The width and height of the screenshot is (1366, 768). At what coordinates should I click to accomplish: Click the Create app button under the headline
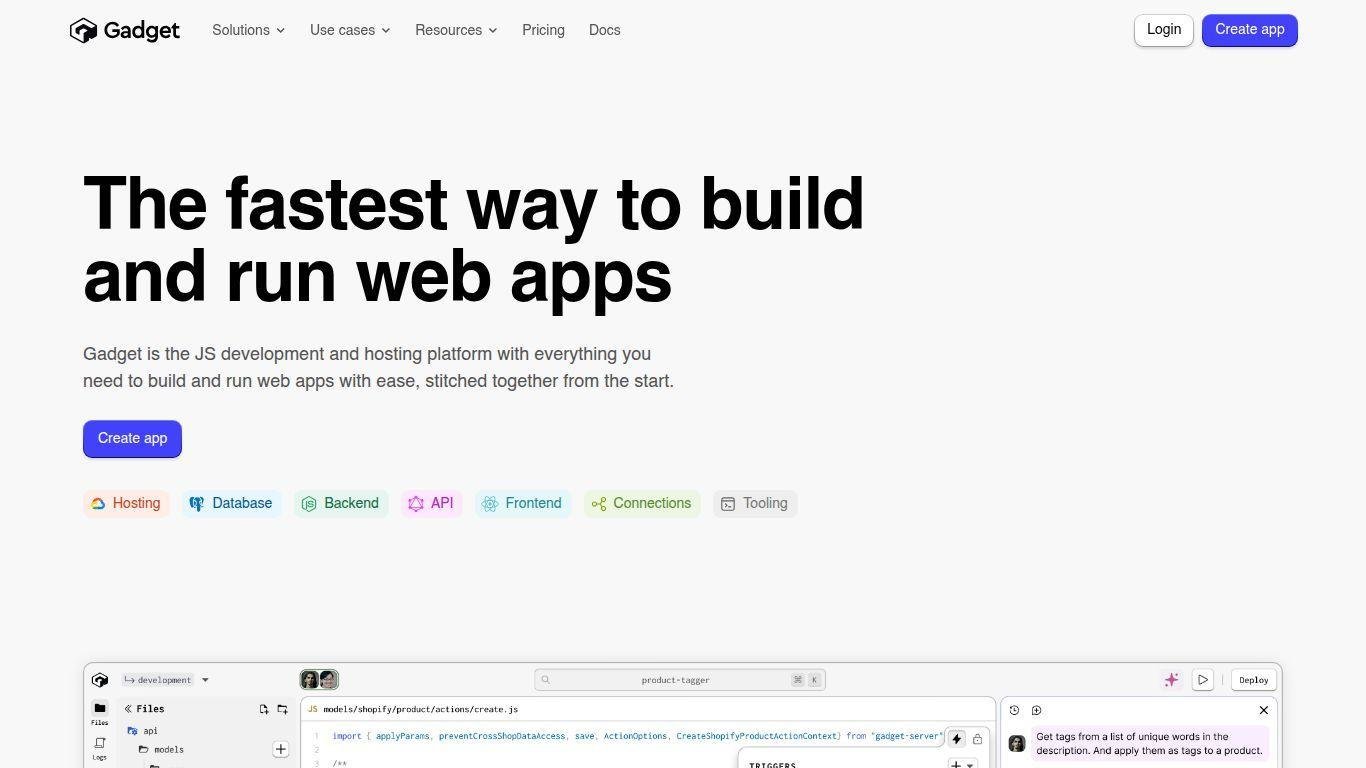point(132,439)
